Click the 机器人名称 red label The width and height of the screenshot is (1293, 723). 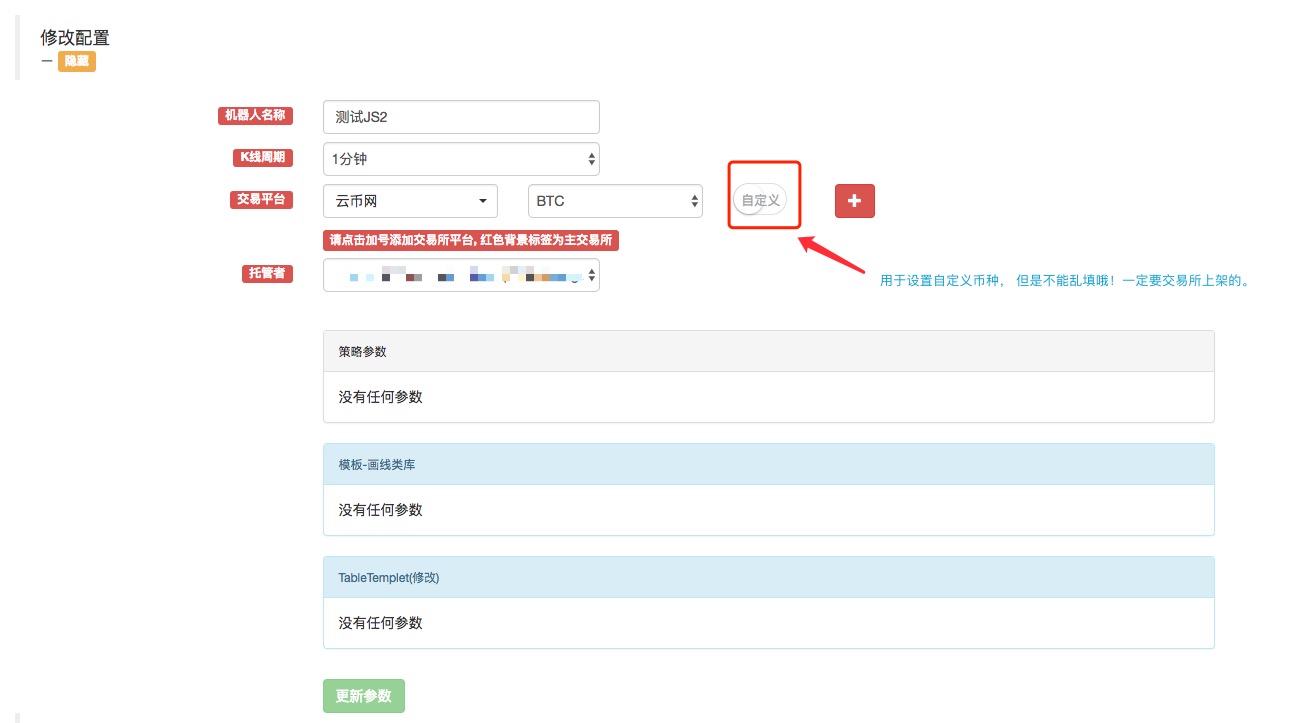[255, 115]
